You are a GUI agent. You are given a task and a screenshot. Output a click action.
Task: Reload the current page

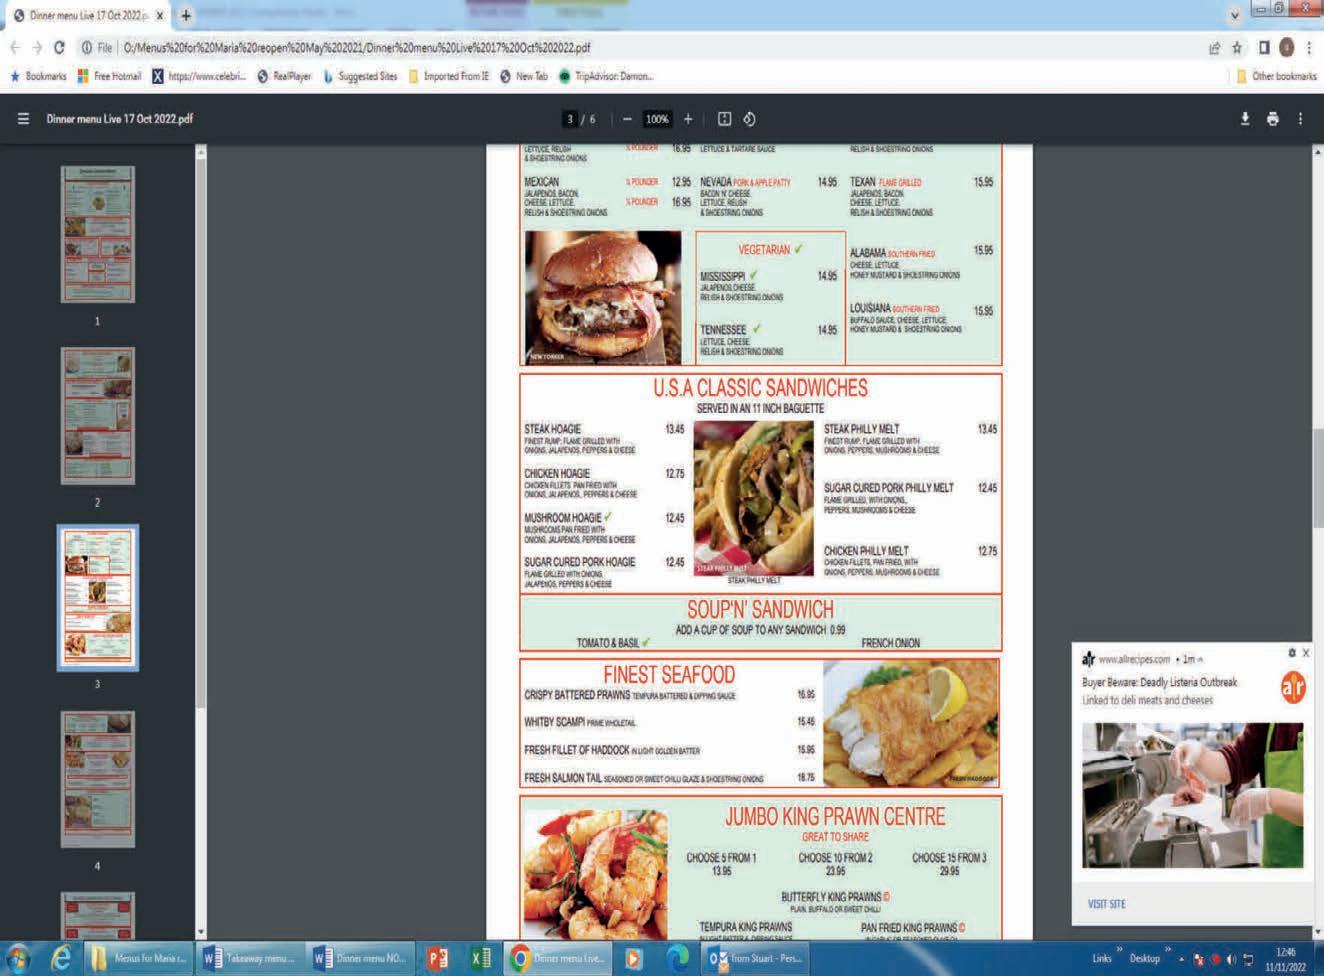[59, 47]
